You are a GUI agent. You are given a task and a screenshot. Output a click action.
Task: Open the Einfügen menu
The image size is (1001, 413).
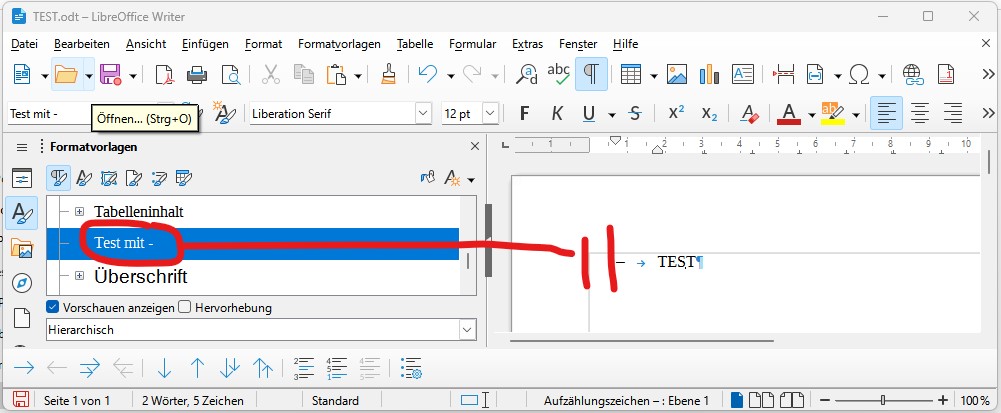[x=205, y=44]
